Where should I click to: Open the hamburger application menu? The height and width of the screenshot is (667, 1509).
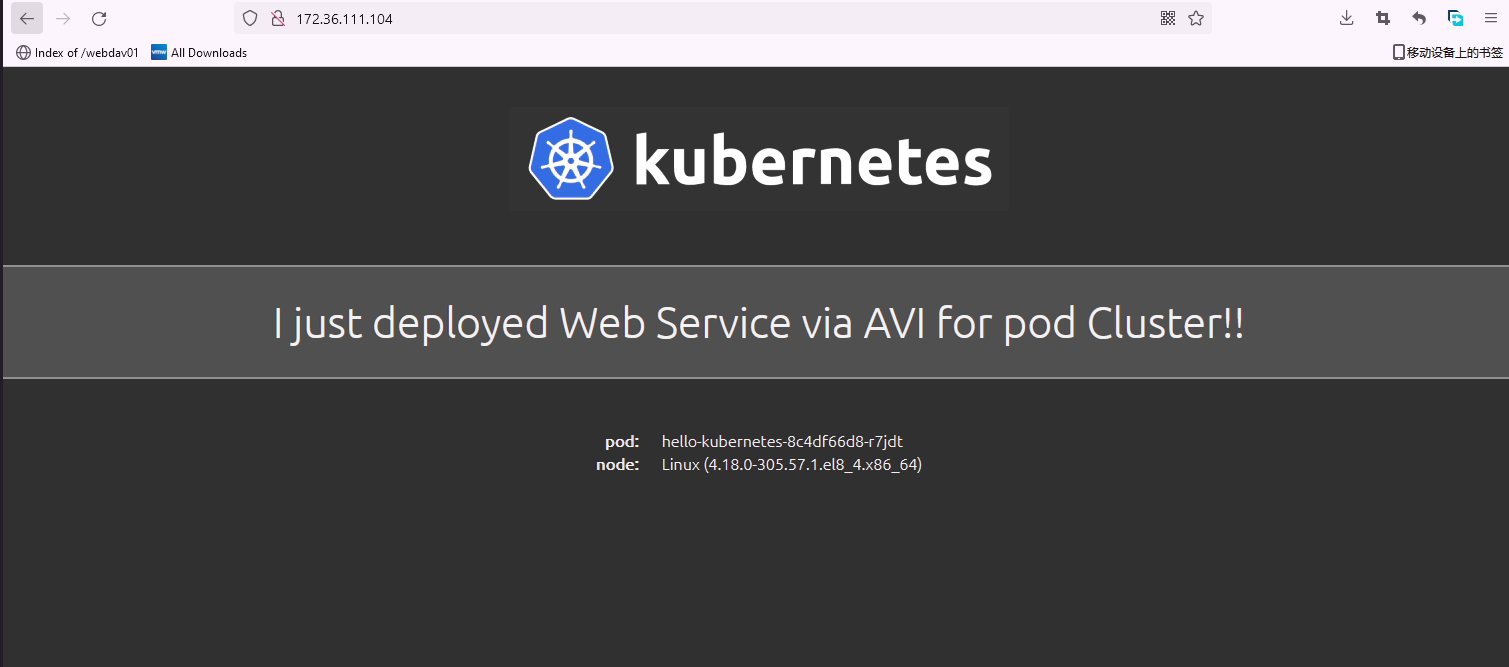[x=1490, y=18]
